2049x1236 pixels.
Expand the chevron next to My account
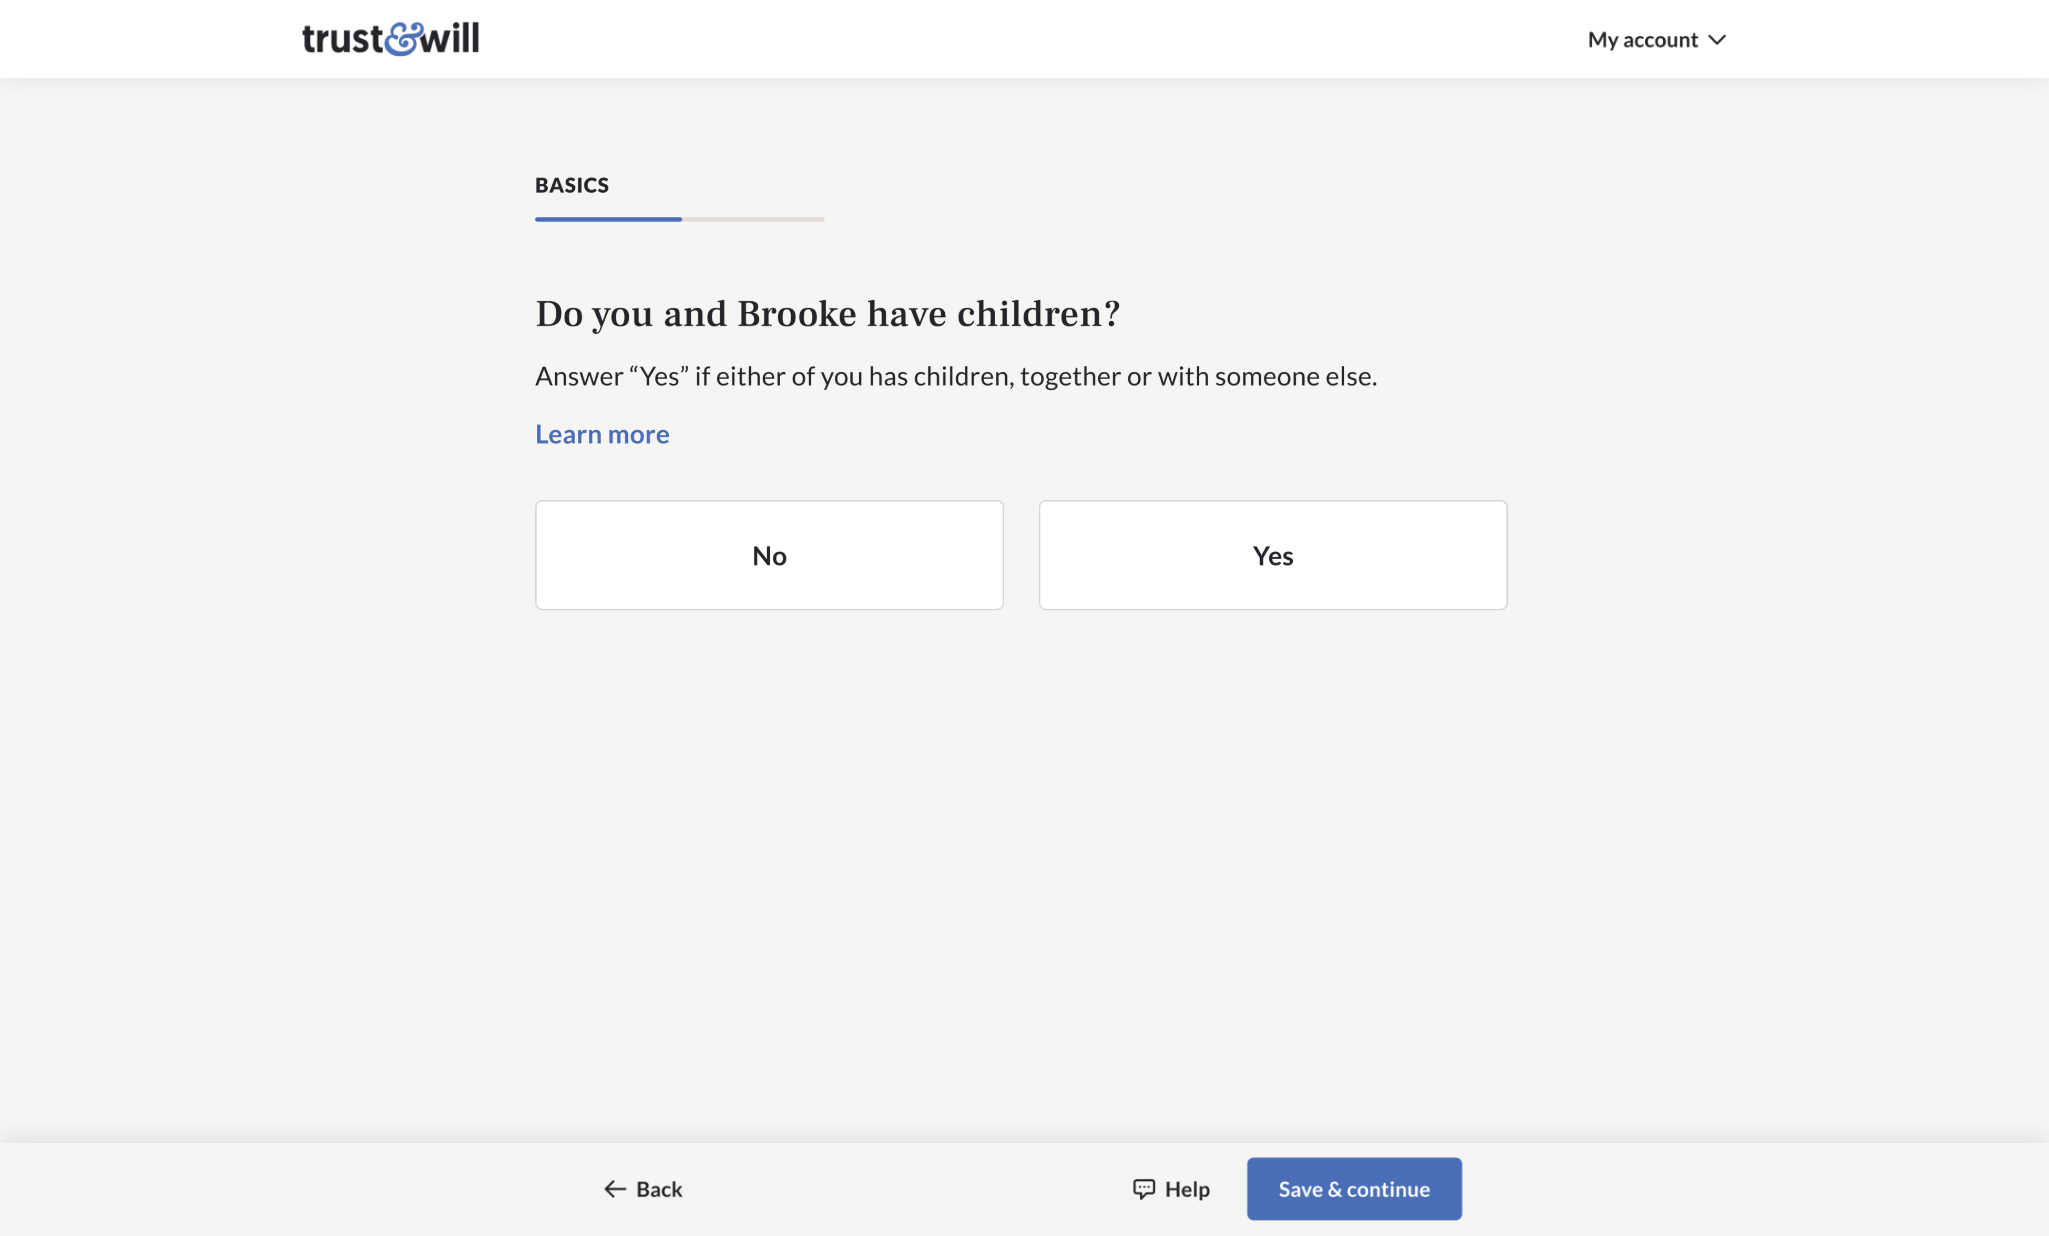click(1717, 40)
